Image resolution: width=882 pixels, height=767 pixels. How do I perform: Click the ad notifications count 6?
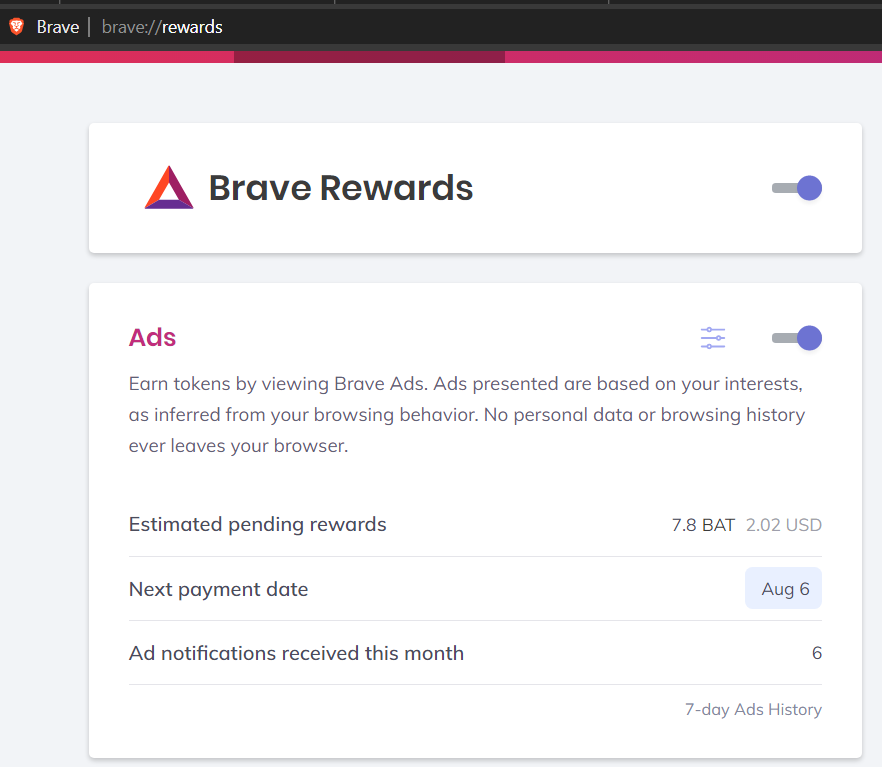(x=816, y=653)
